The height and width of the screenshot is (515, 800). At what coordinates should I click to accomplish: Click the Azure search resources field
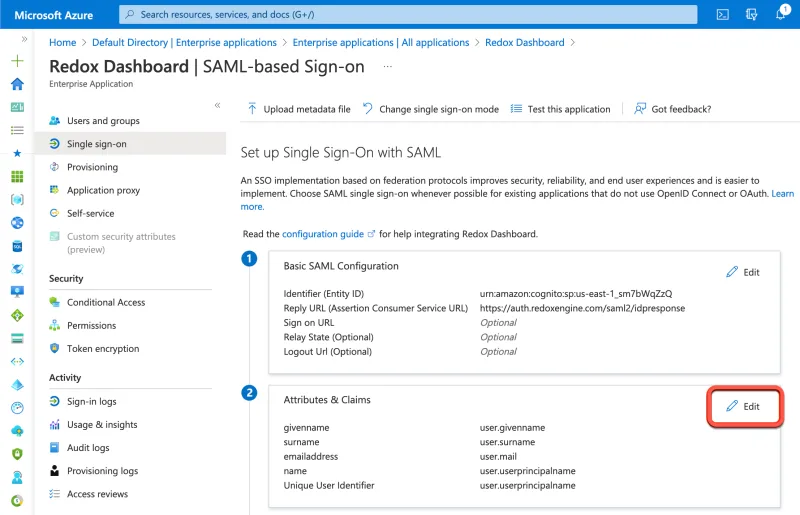coord(408,14)
